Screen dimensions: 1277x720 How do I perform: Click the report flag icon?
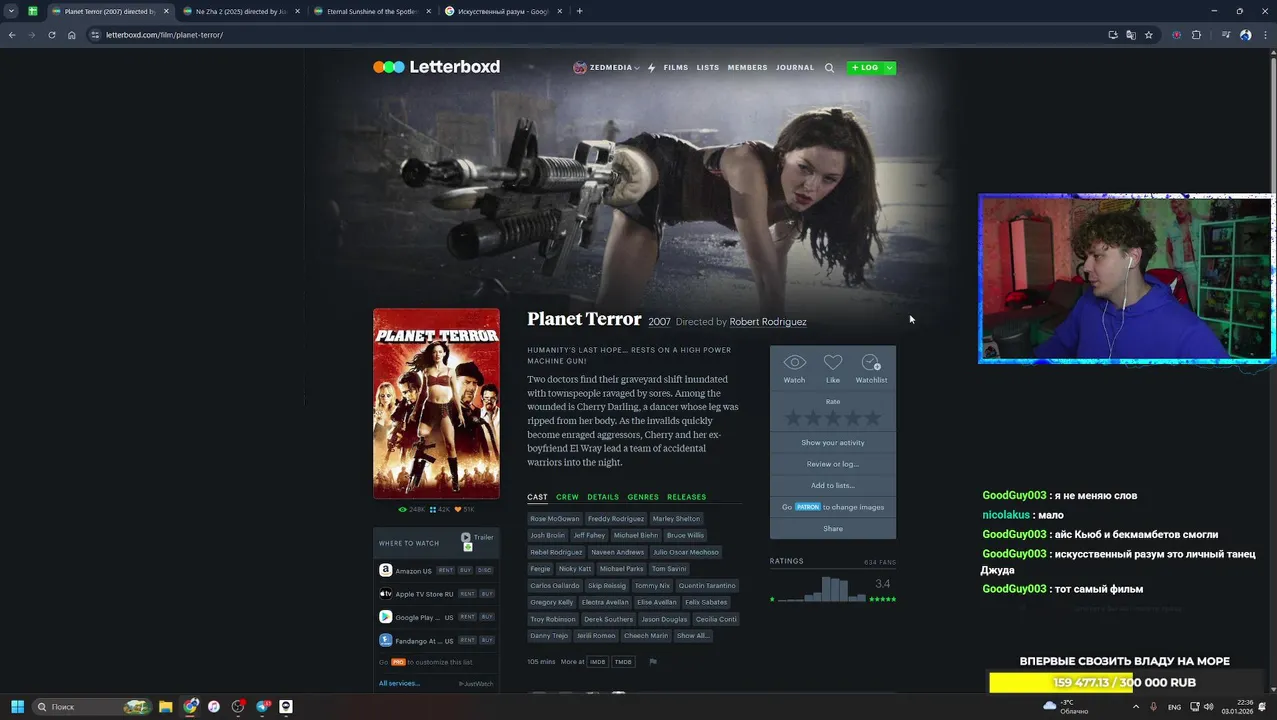click(653, 662)
